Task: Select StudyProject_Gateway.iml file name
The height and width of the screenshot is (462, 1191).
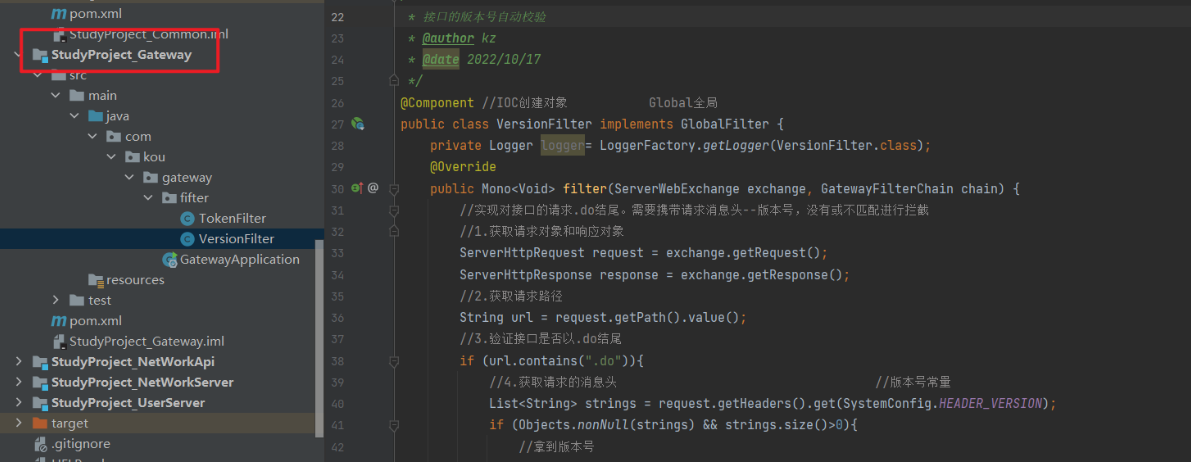Action: (x=147, y=341)
